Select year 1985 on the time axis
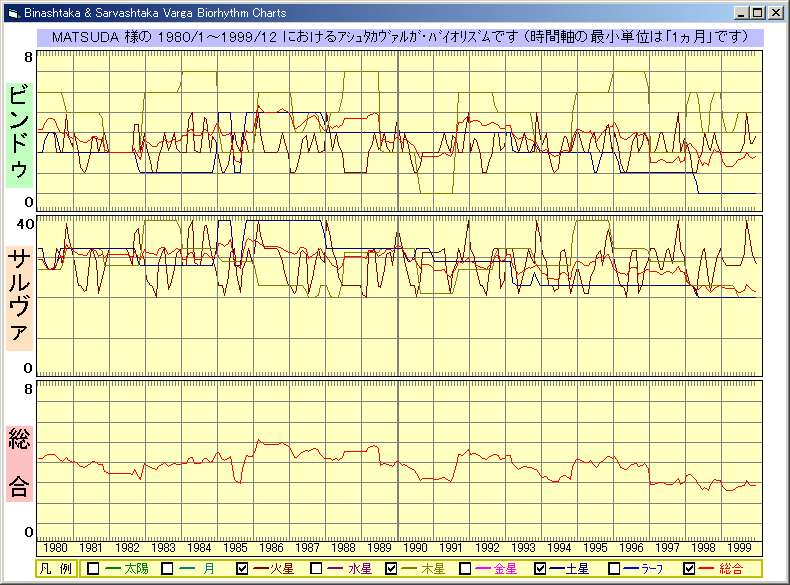The width and height of the screenshot is (790, 585). (x=236, y=548)
